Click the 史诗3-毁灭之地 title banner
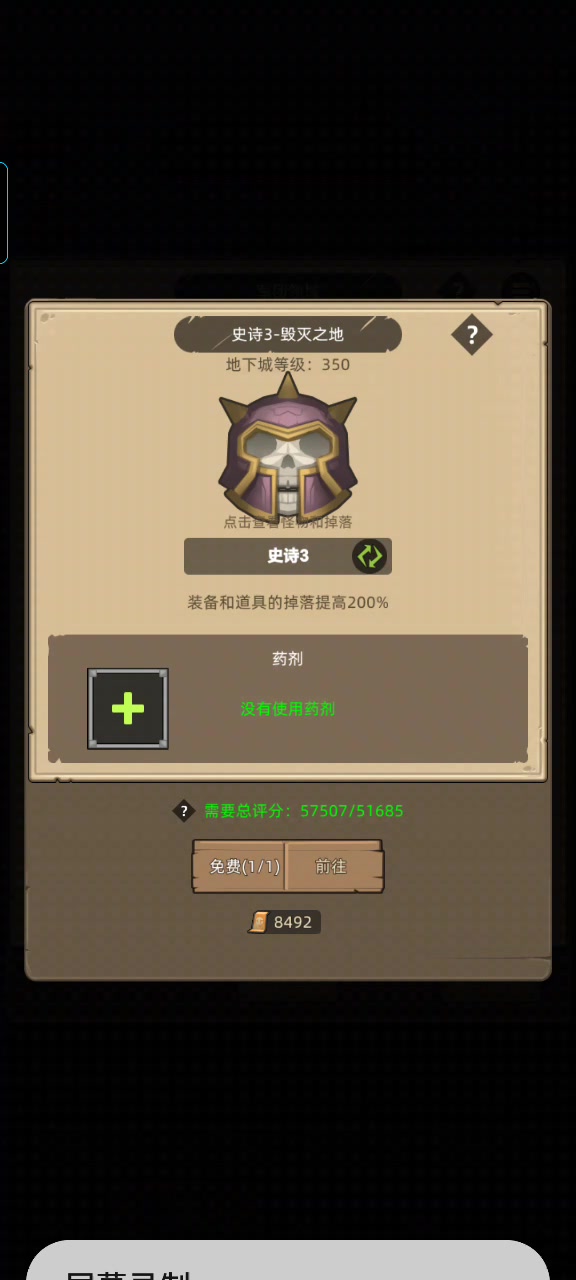The width and height of the screenshot is (576, 1280). 288,334
